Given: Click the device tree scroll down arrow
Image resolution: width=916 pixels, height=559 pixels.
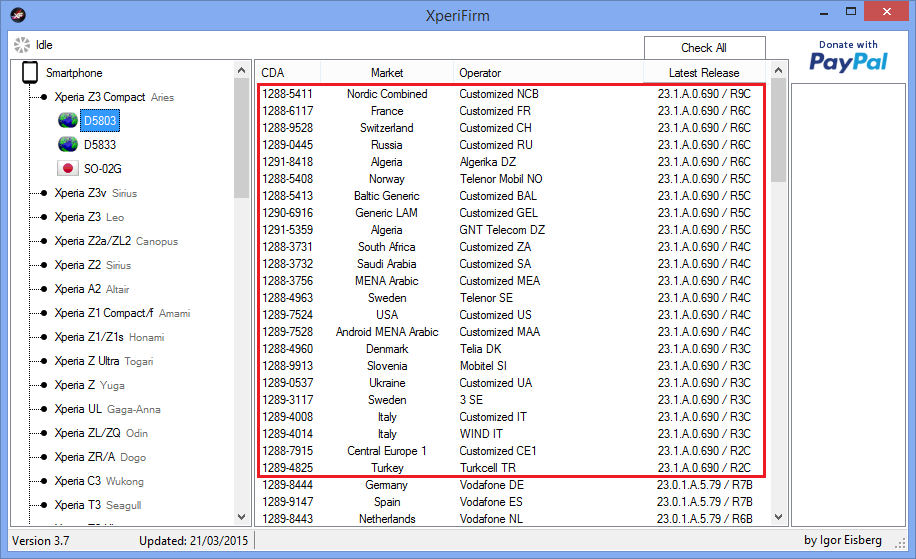Looking at the screenshot, I should pos(241,517).
